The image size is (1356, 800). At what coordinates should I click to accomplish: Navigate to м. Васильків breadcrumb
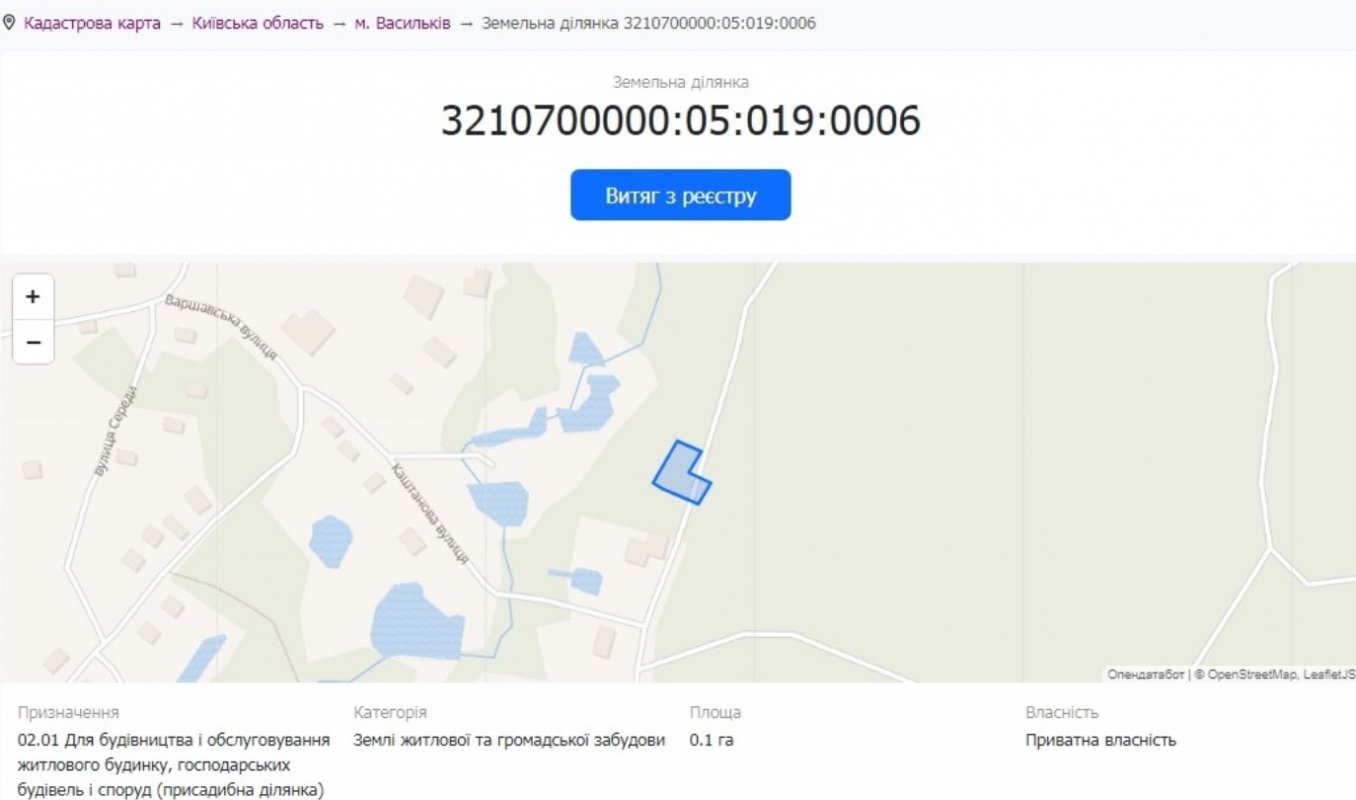(402, 23)
